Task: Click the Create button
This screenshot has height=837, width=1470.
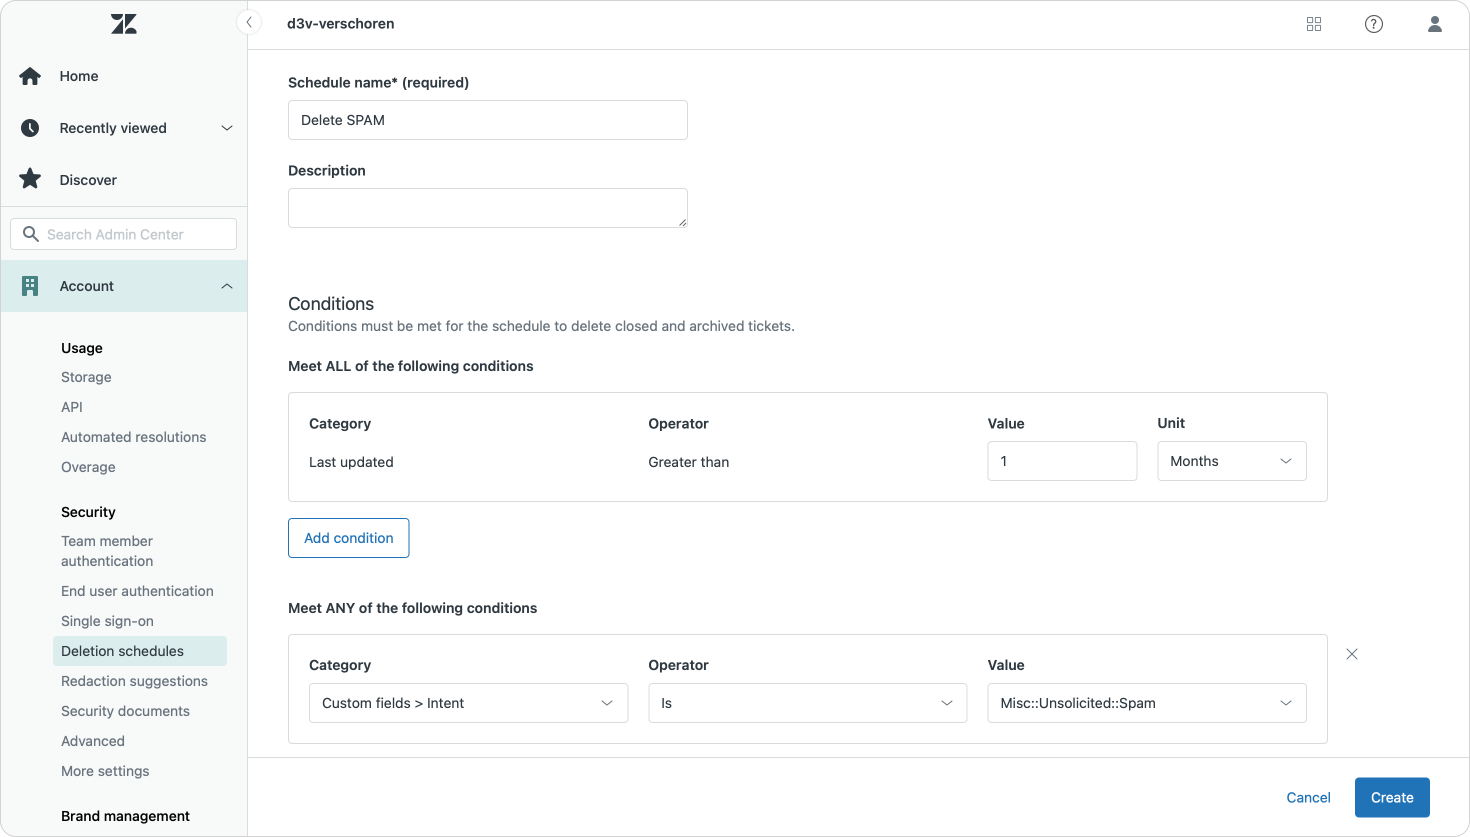Action: tap(1391, 798)
